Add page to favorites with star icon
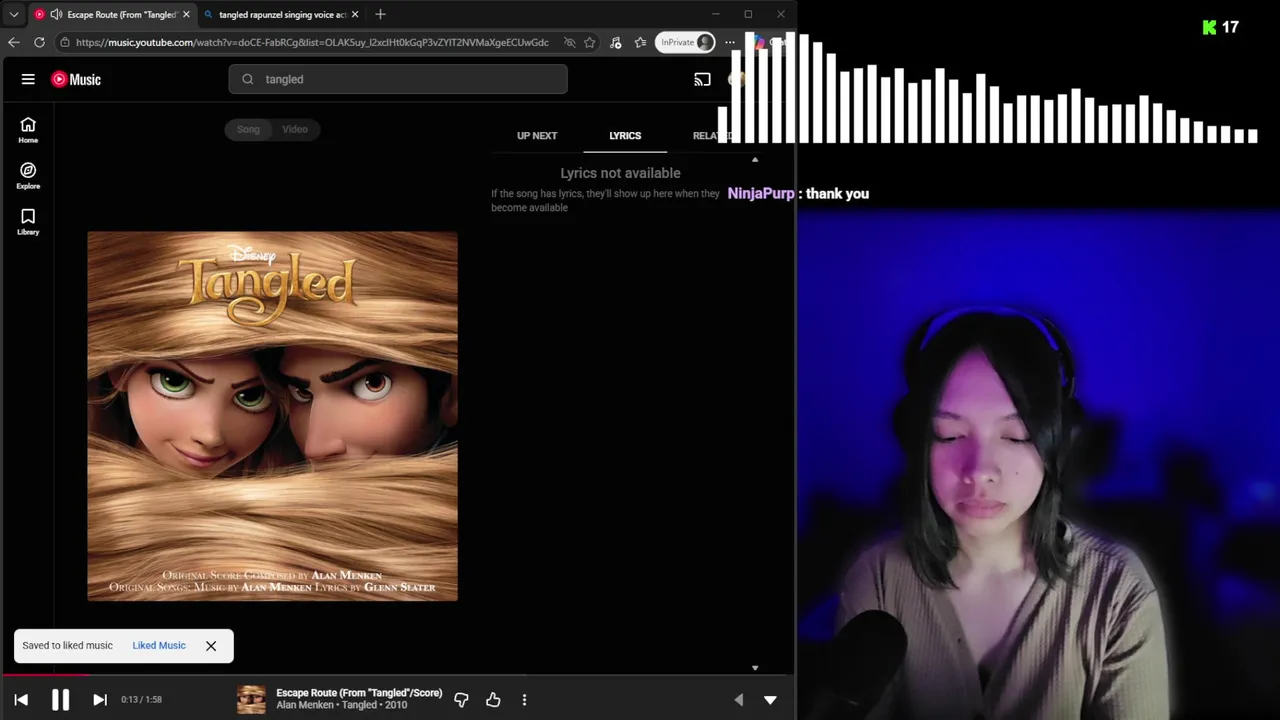 [x=590, y=42]
